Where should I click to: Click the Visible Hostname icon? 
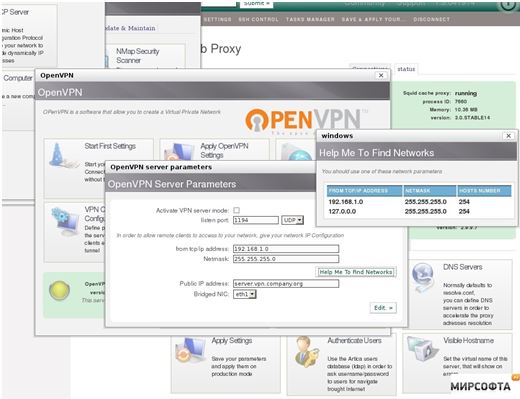[x=422, y=349]
